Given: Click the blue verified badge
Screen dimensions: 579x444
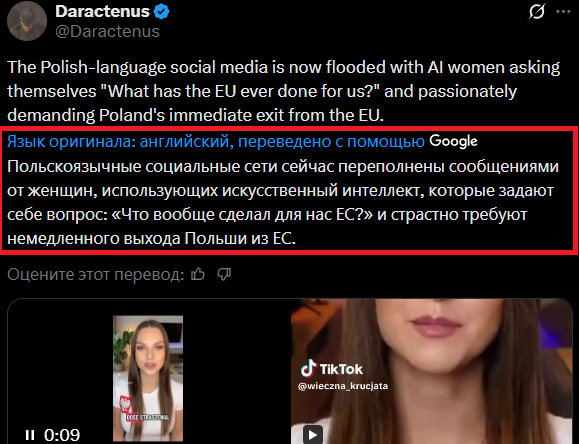Looking at the screenshot, I should click(161, 12).
